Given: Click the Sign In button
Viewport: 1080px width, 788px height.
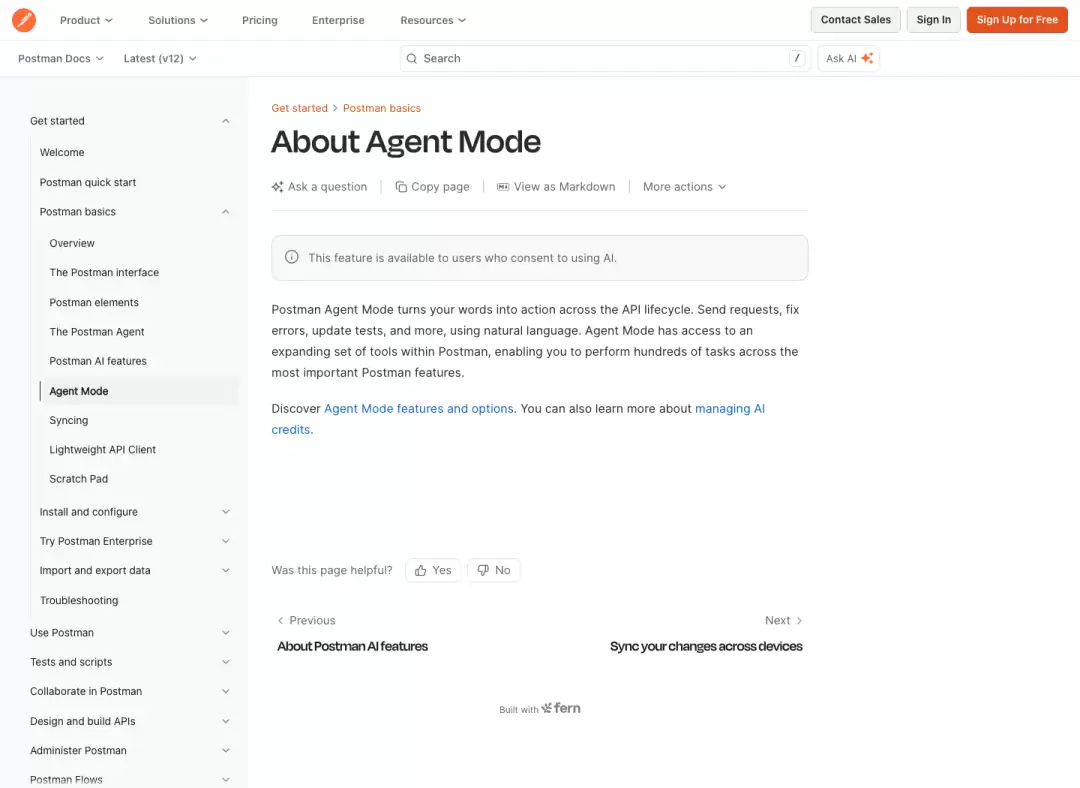Looking at the screenshot, I should [933, 20].
